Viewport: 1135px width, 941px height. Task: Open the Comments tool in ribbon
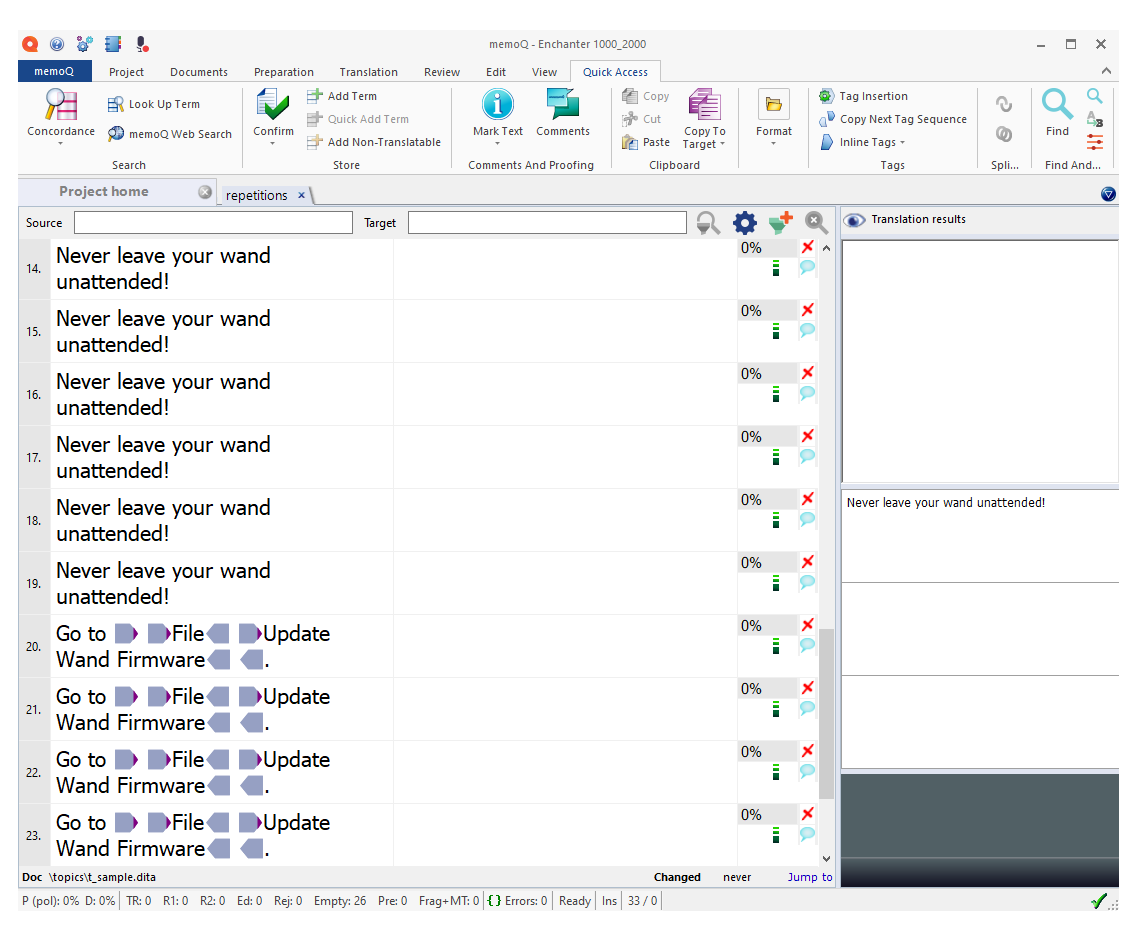pos(563,106)
